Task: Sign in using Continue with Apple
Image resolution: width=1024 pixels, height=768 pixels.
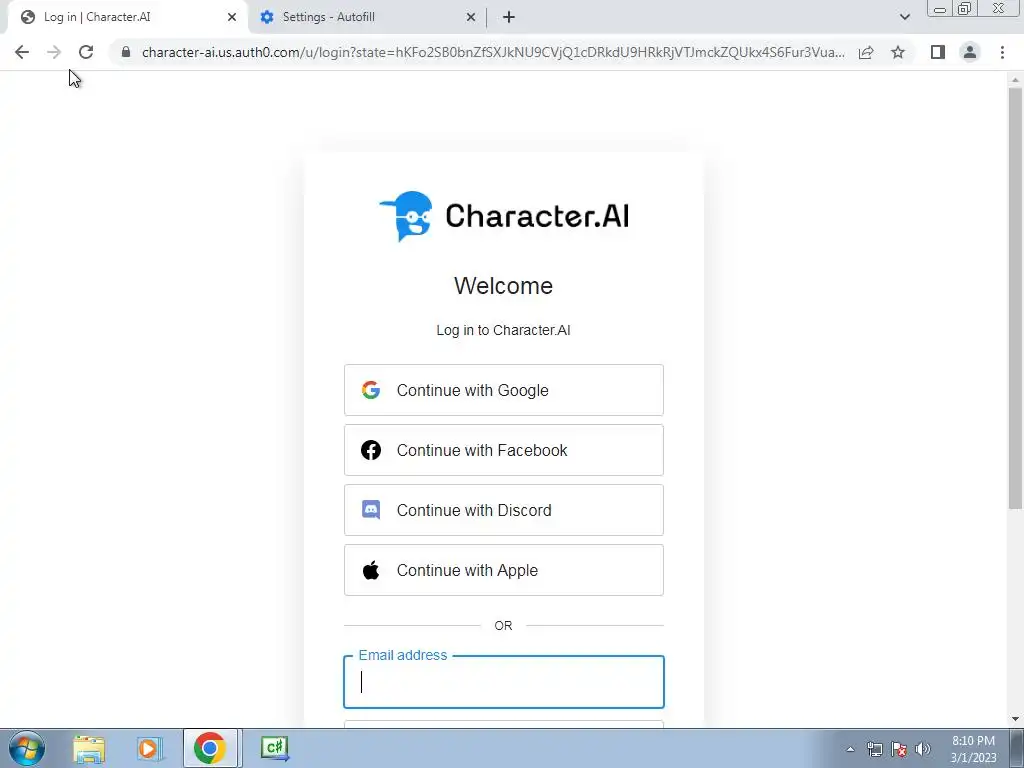Action: tap(504, 570)
